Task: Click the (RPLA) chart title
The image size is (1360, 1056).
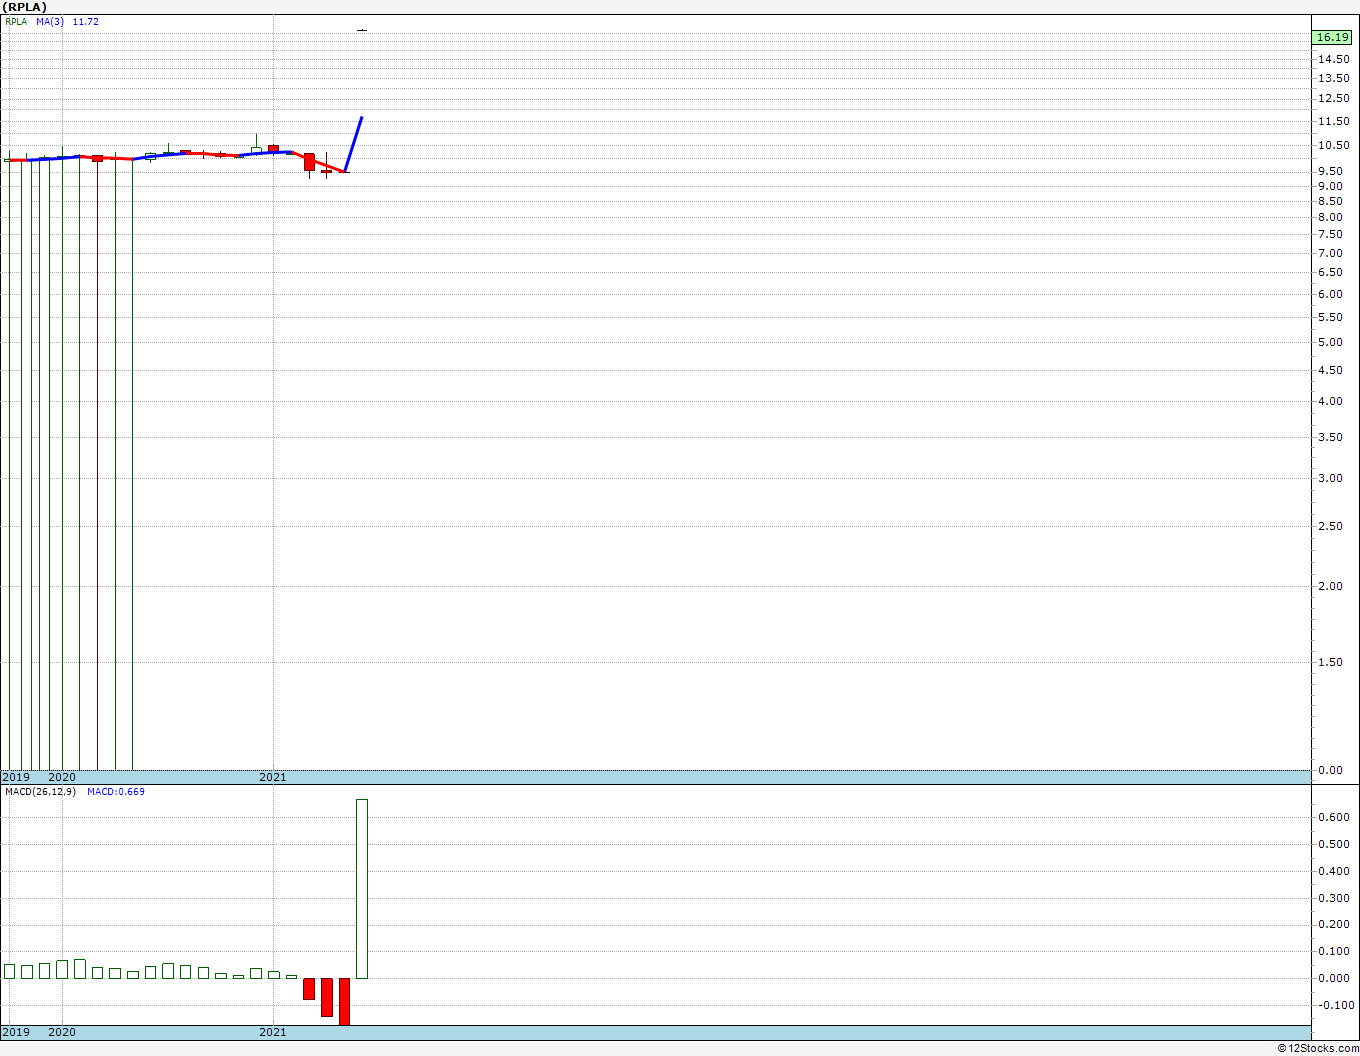Action: coord(24,7)
